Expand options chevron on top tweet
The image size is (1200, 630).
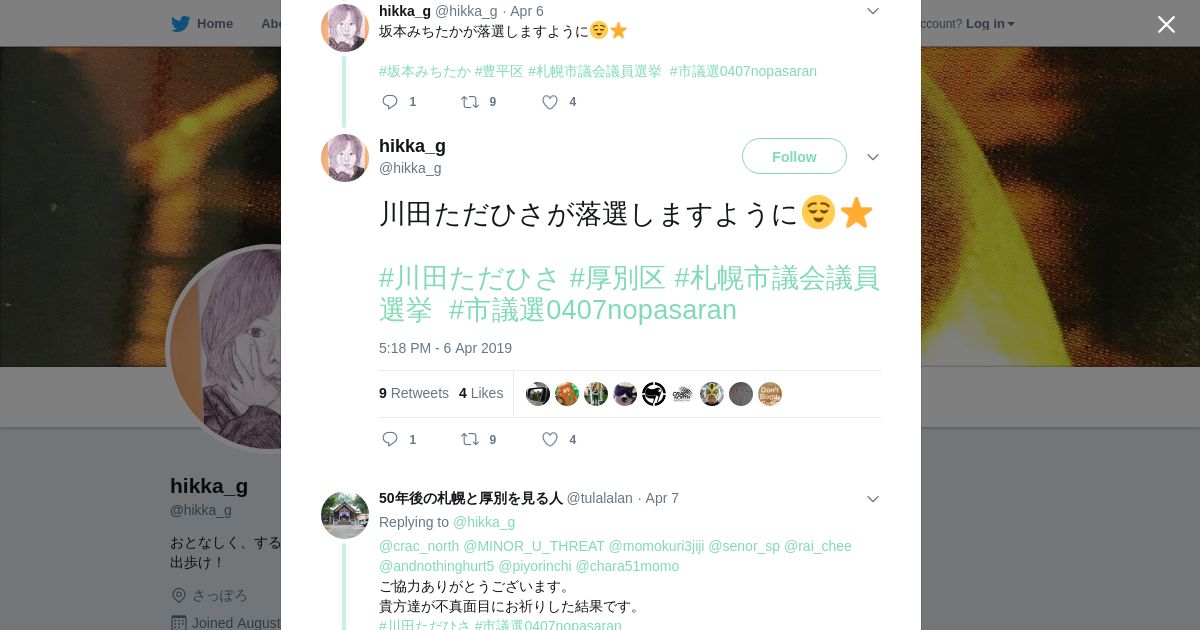coord(872,11)
